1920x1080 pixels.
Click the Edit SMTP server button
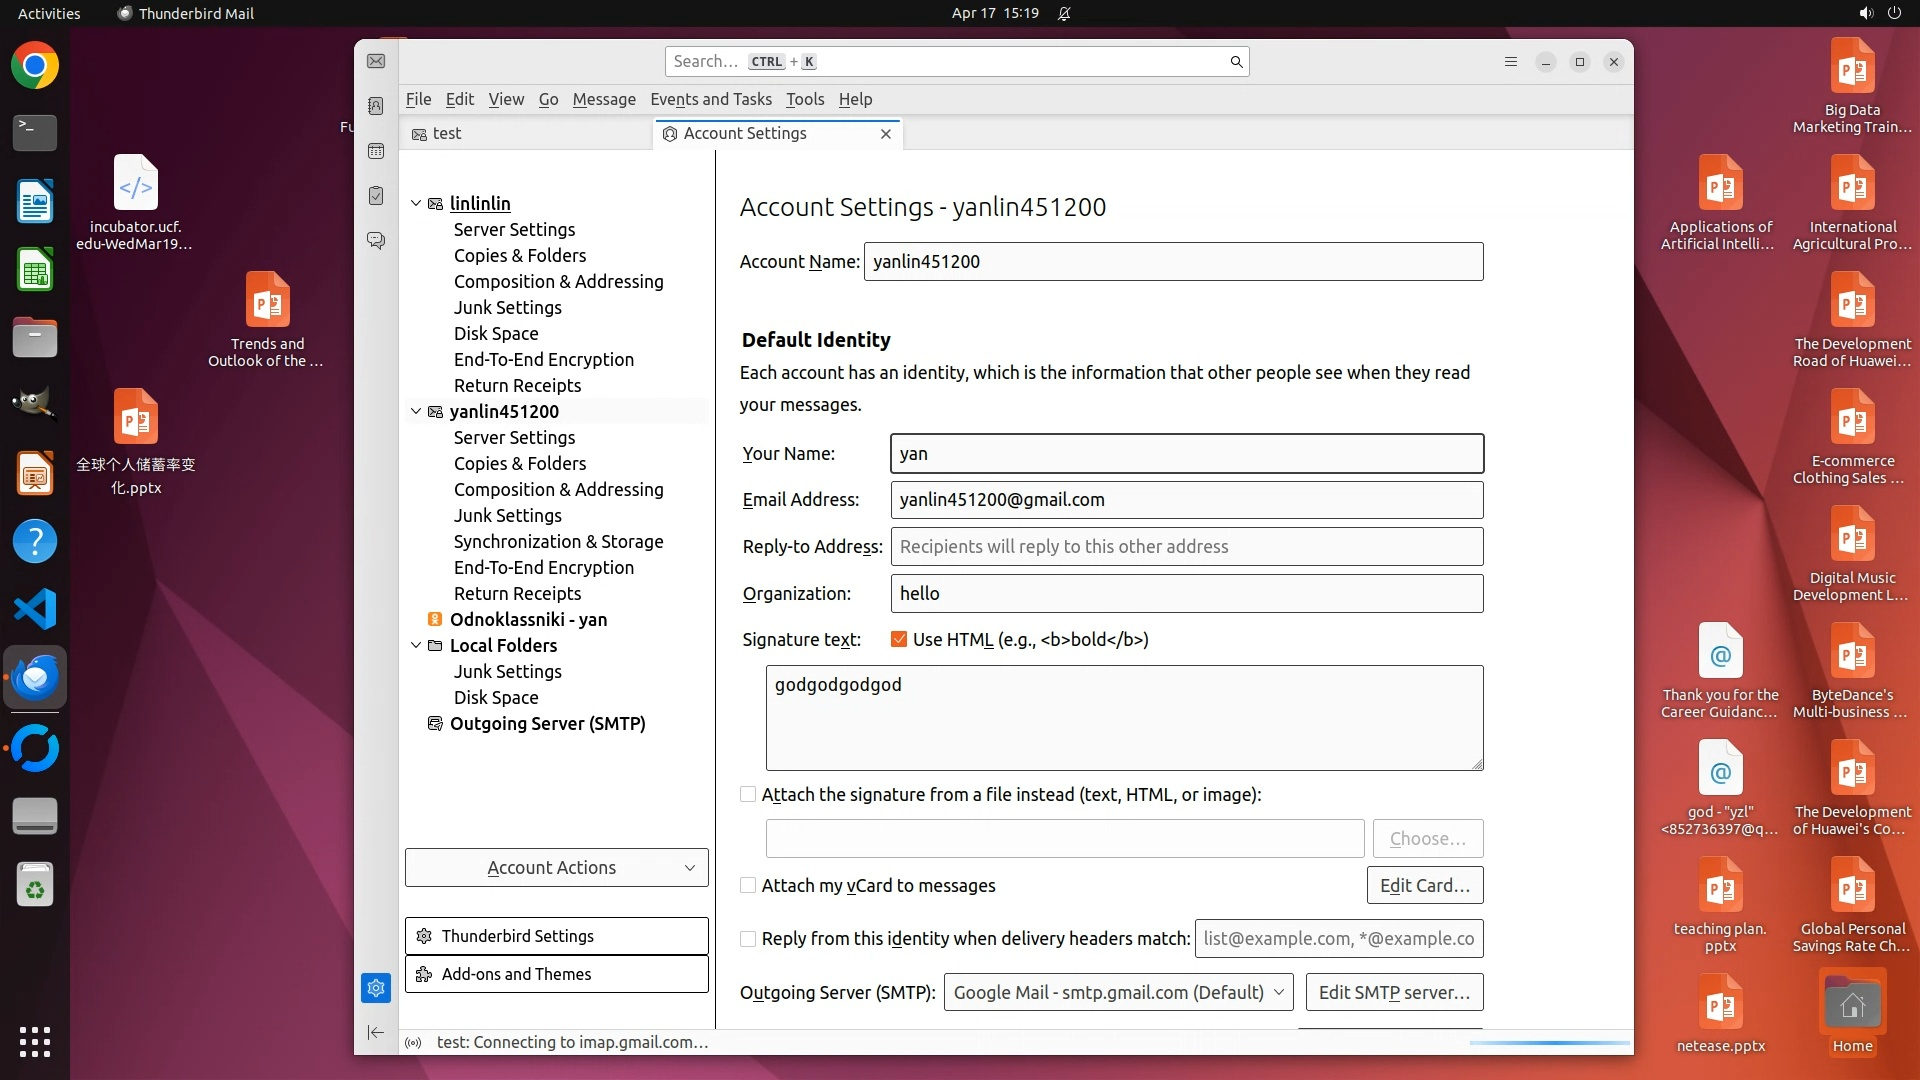pos(1394,993)
